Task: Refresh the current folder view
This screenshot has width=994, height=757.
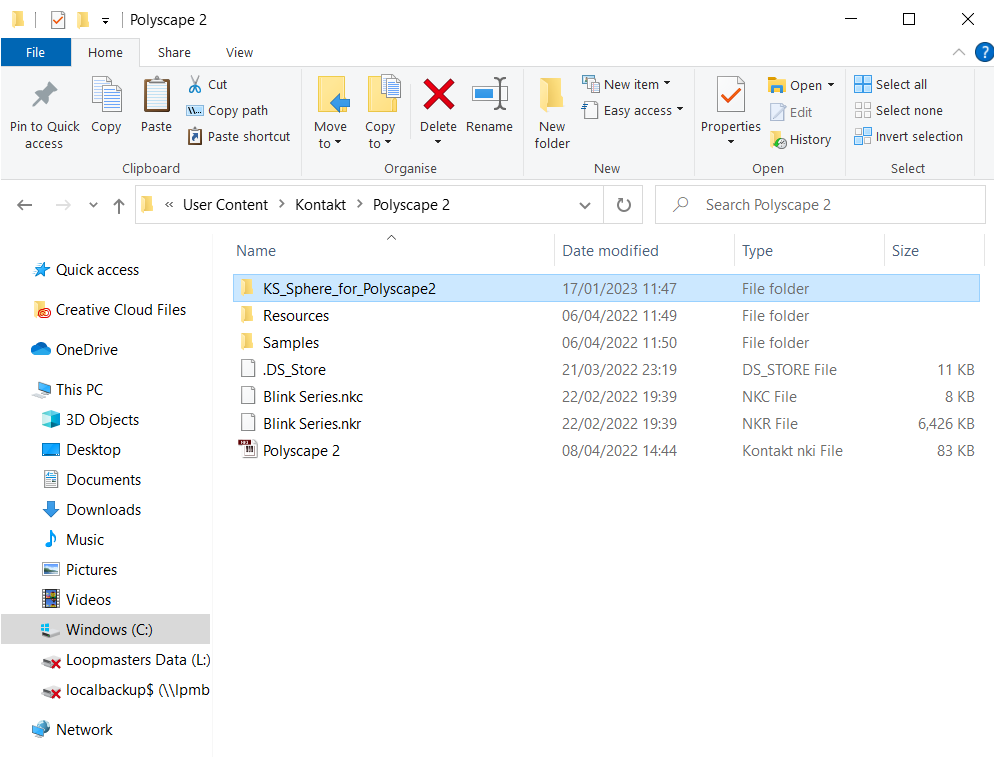Action: (x=624, y=205)
